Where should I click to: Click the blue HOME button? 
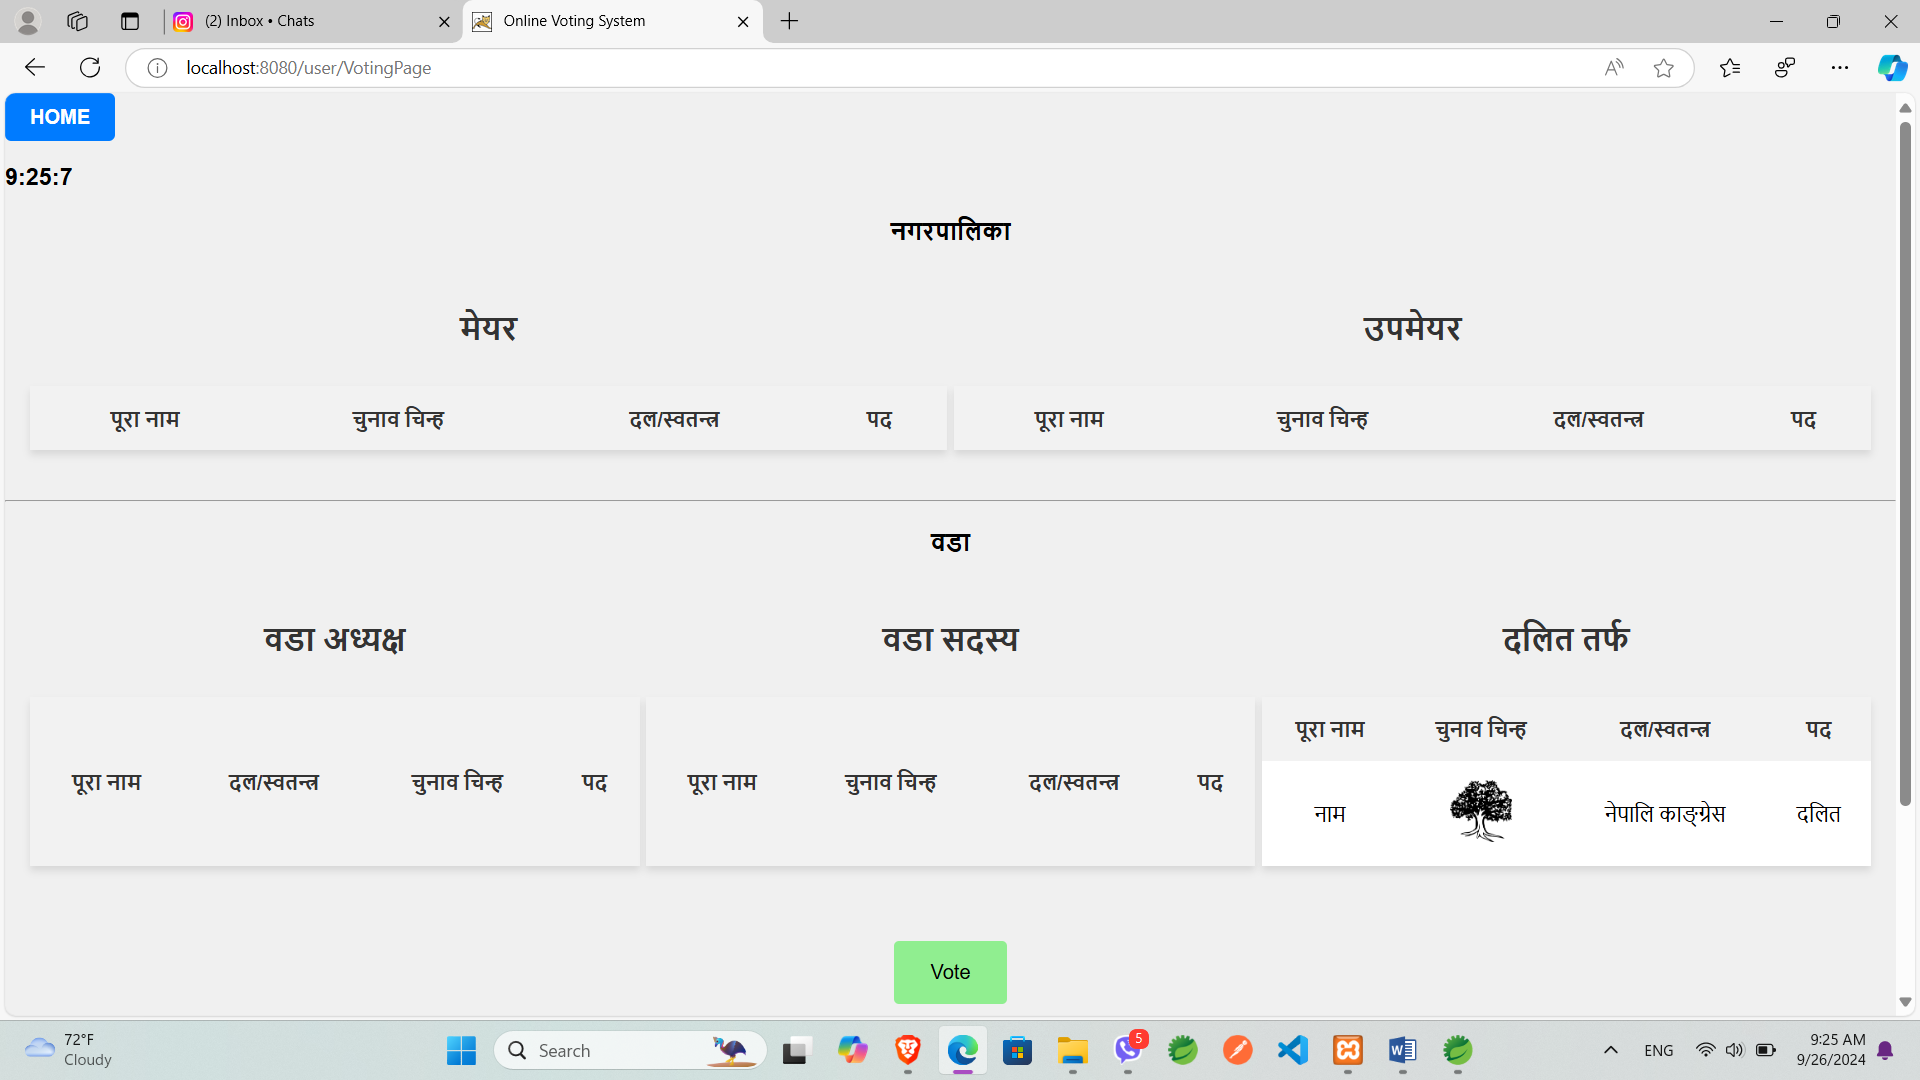(60, 117)
